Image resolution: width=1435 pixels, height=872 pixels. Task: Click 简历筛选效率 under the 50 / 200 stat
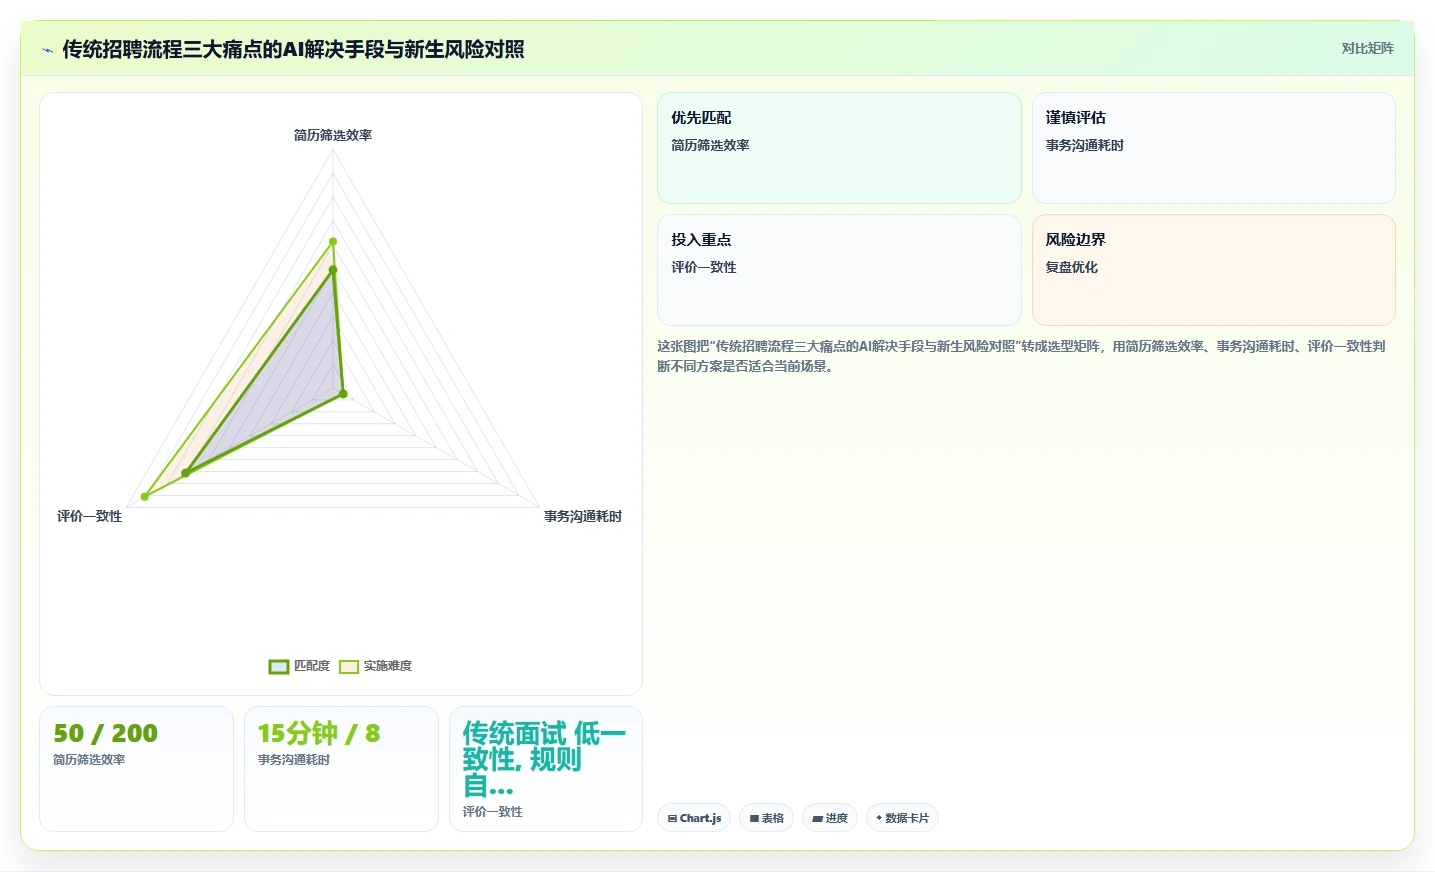point(89,760)
